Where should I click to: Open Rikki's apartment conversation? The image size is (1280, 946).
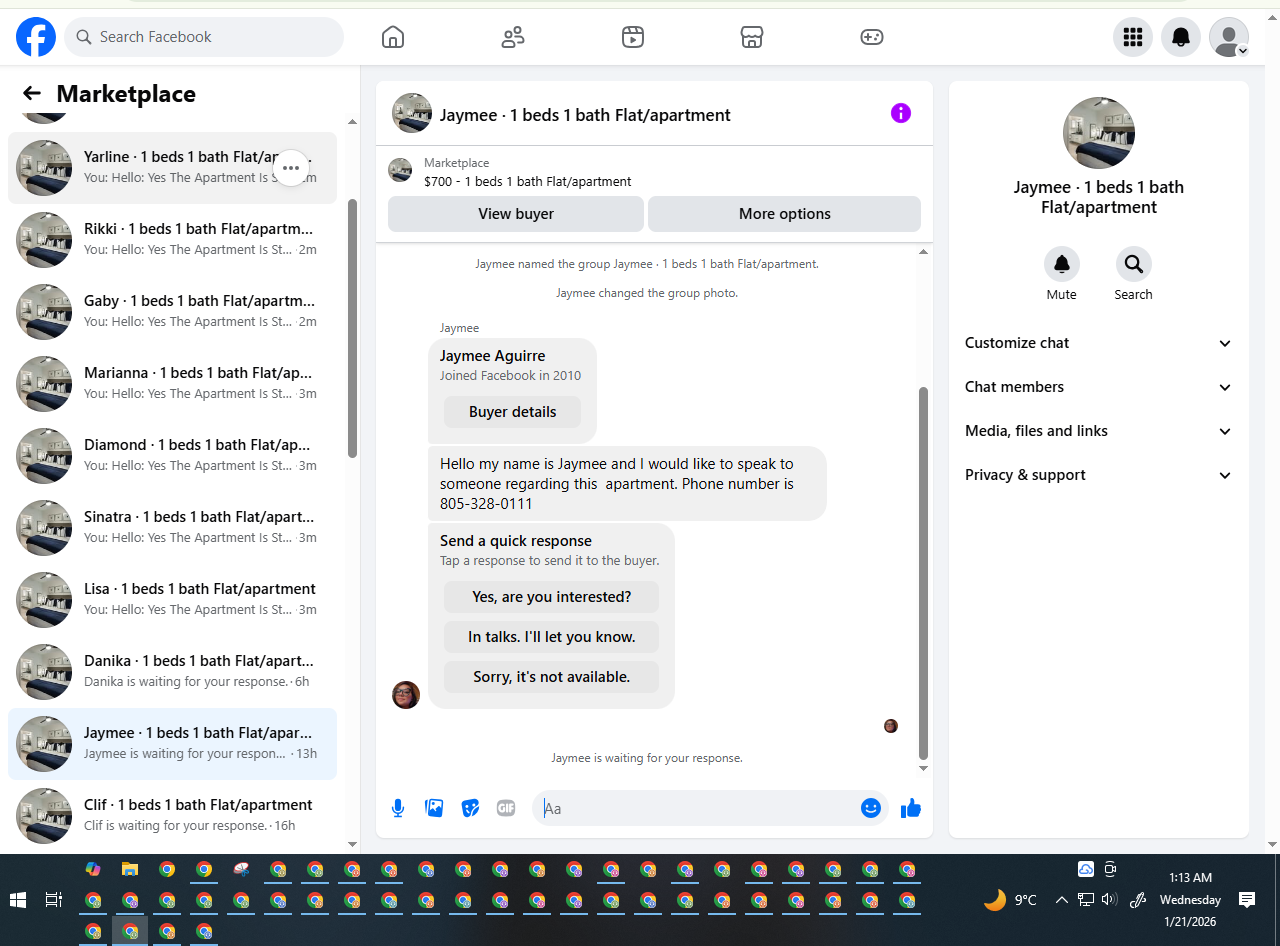pos(172,240)
